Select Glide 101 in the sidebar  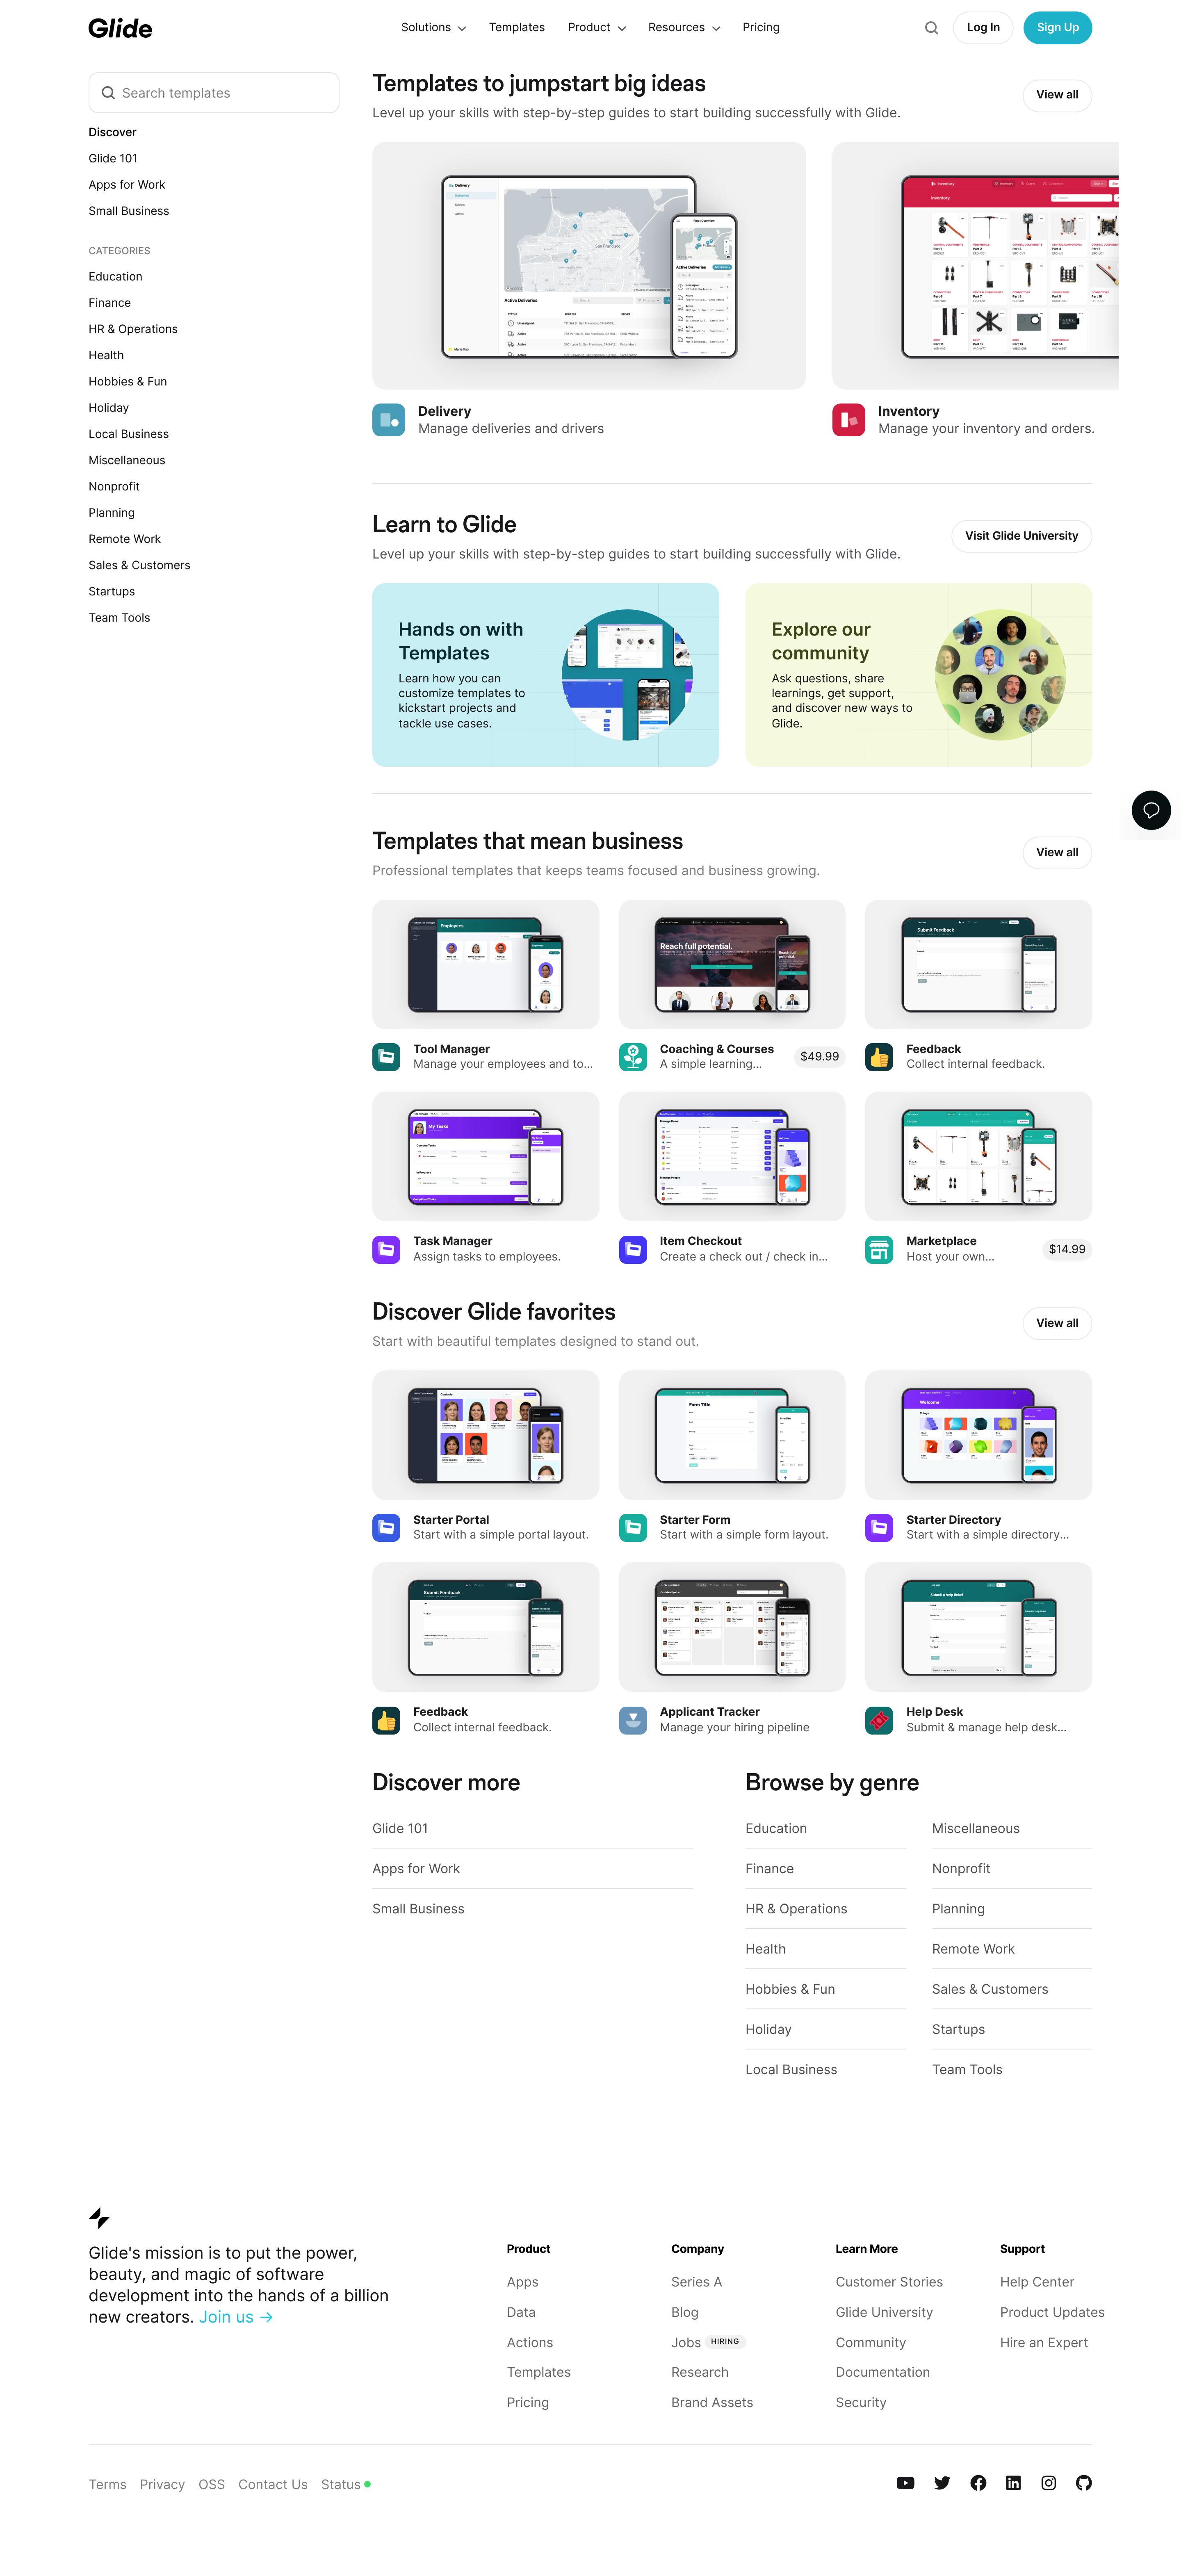tap(113, 158)
